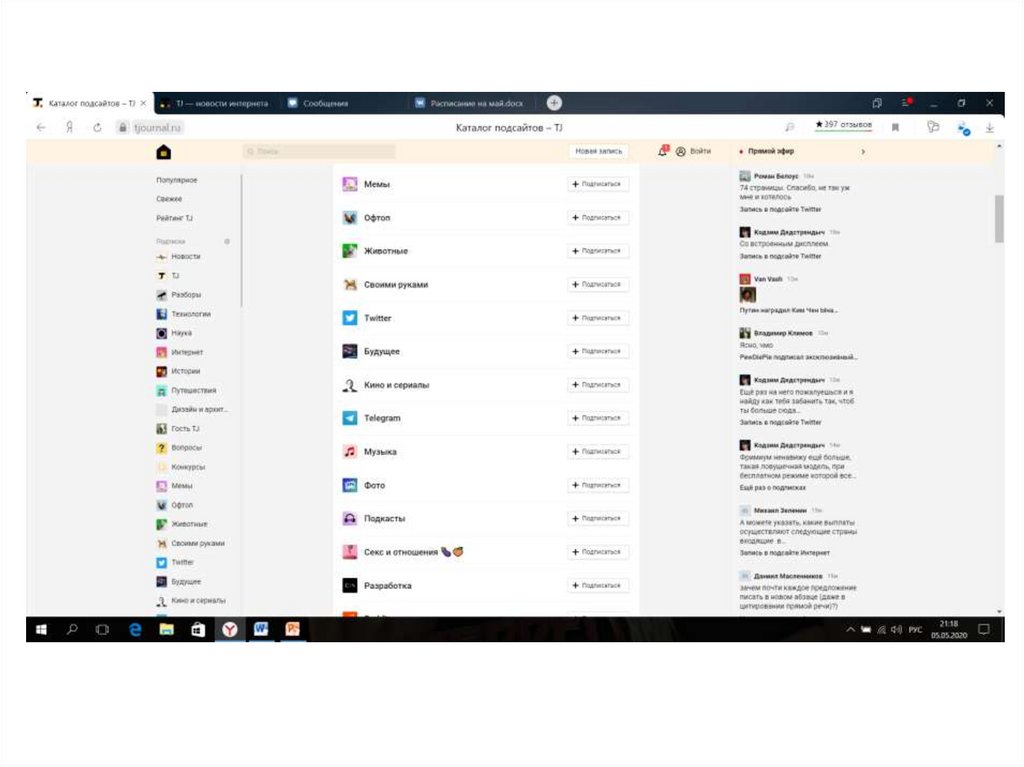Screen dimensions: 1024x767
Task: Open the Telegram icon in catalog list
Action: [350, 417]
